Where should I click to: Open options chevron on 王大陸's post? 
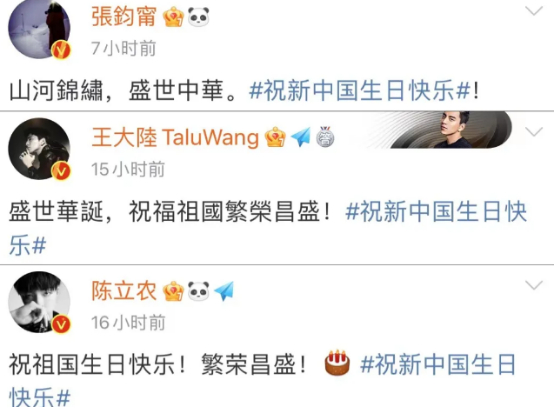click(534, 132)
